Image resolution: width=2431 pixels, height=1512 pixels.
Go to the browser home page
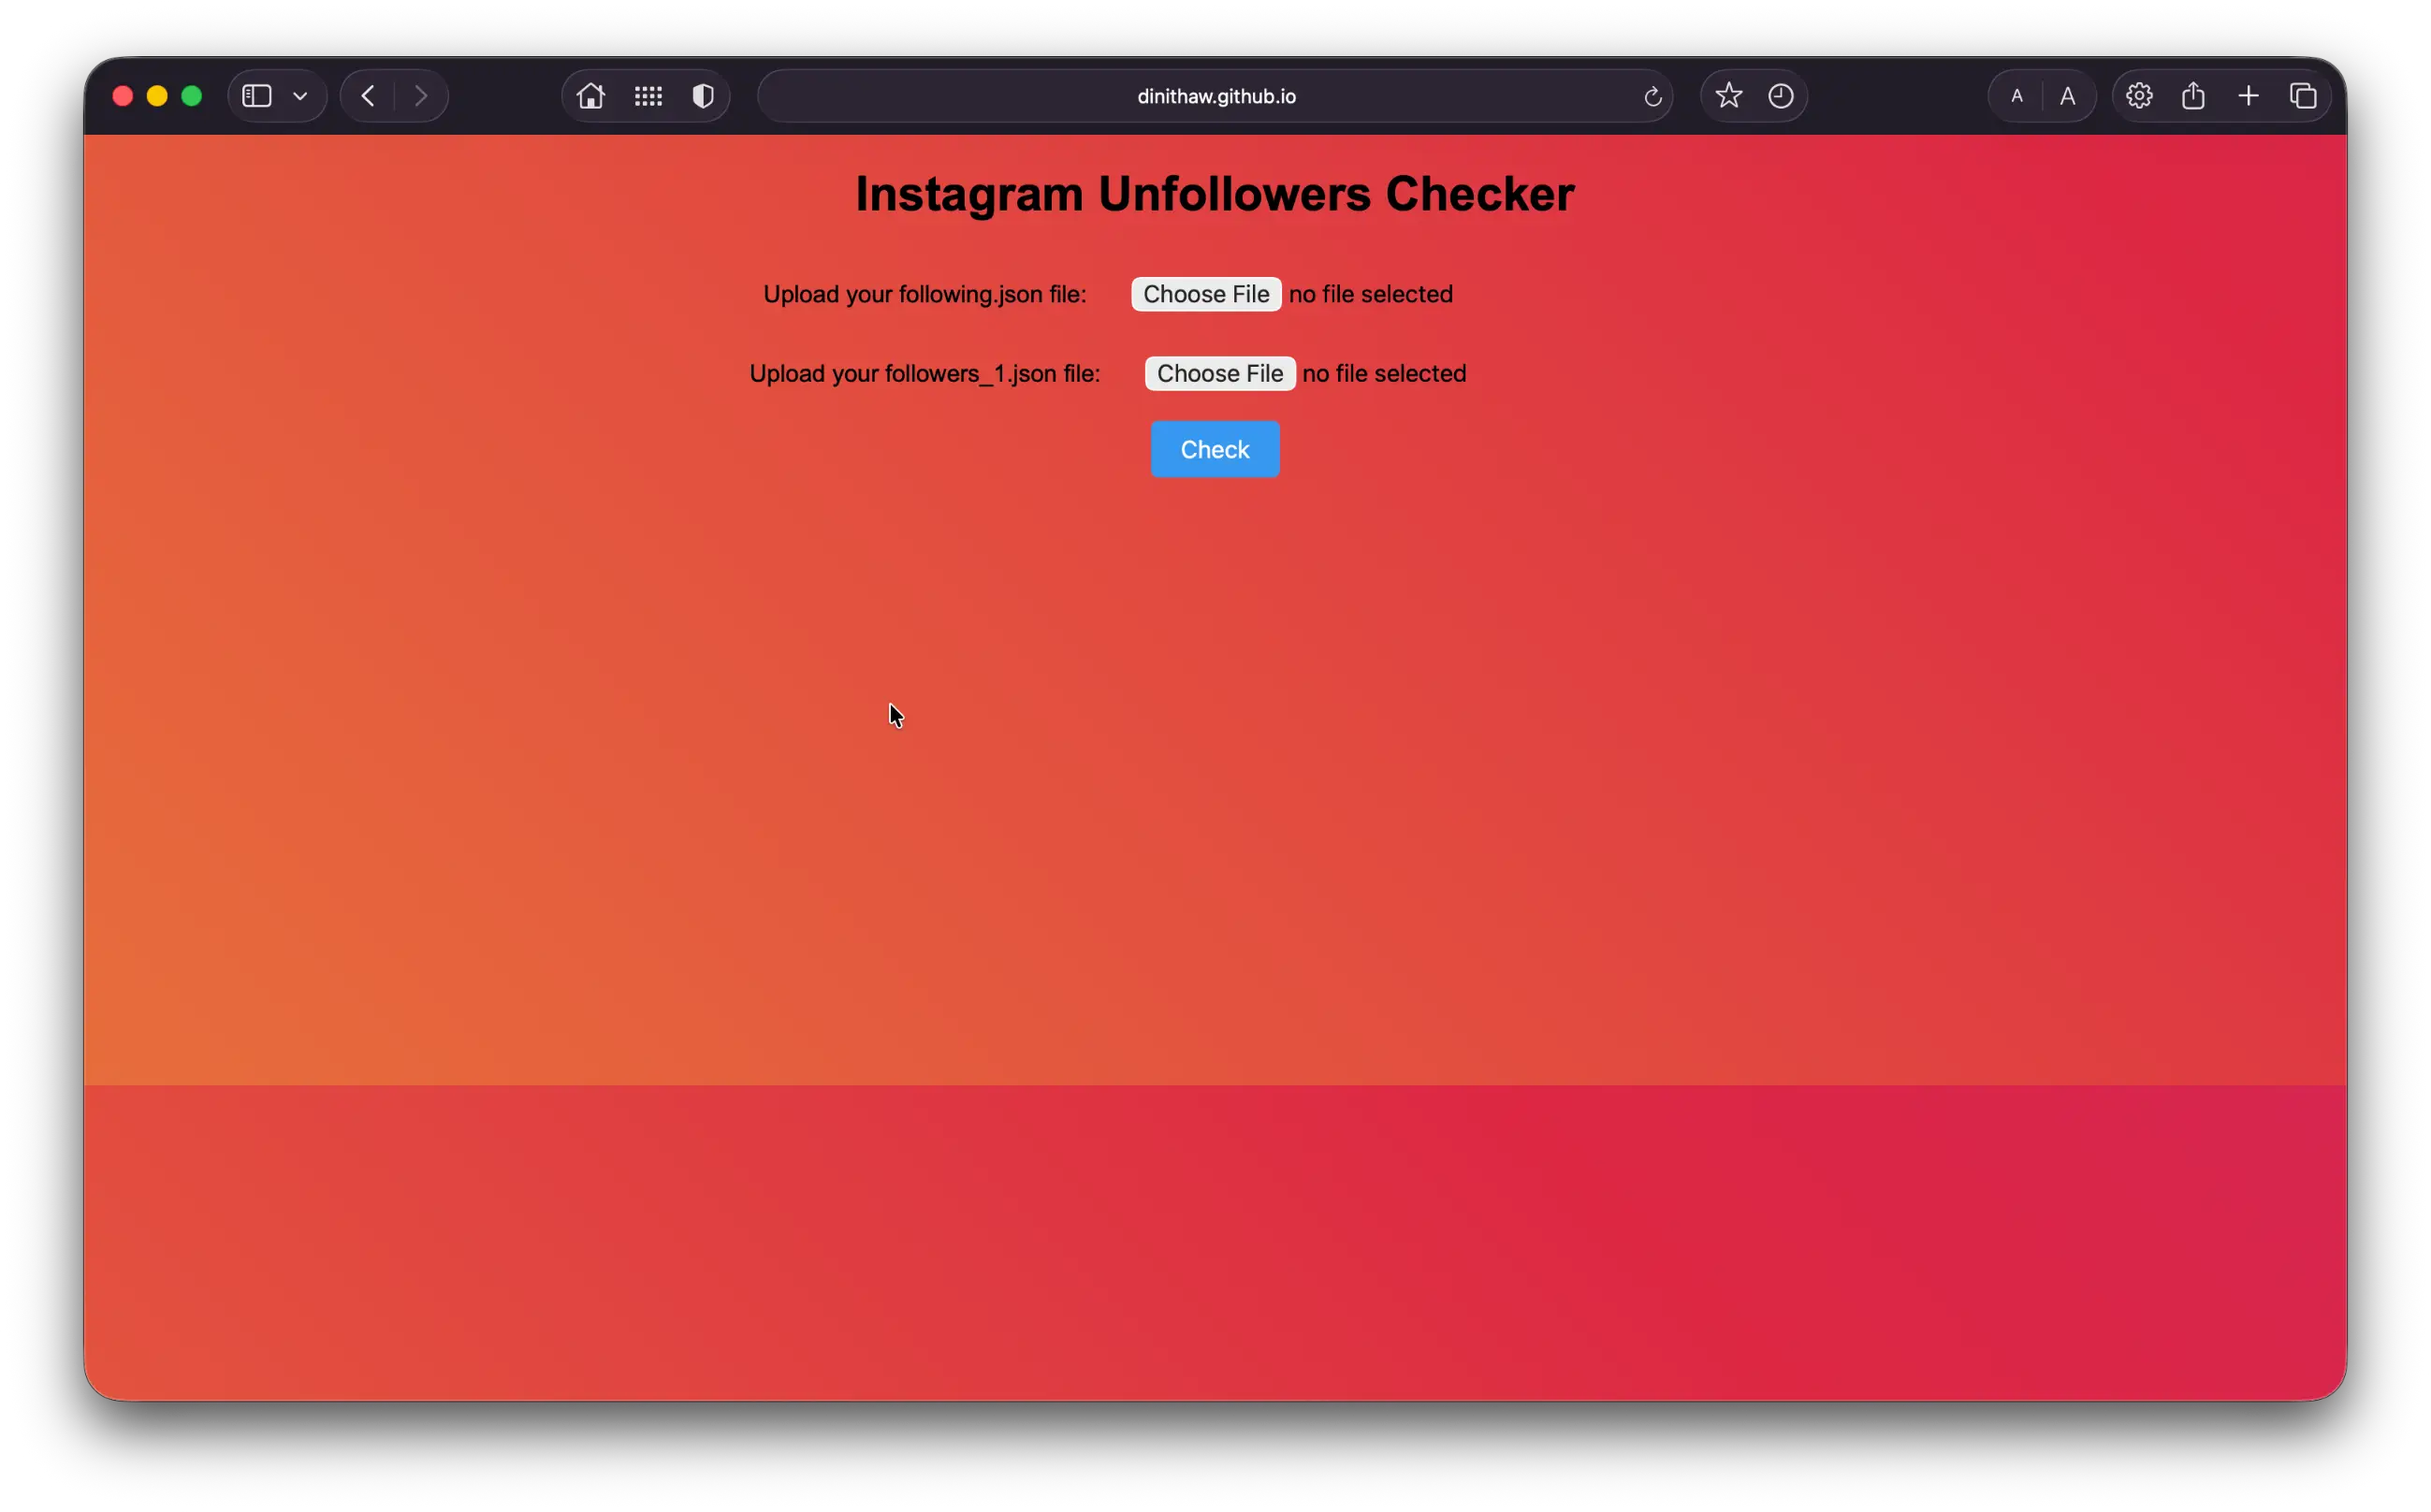[590, 95]
